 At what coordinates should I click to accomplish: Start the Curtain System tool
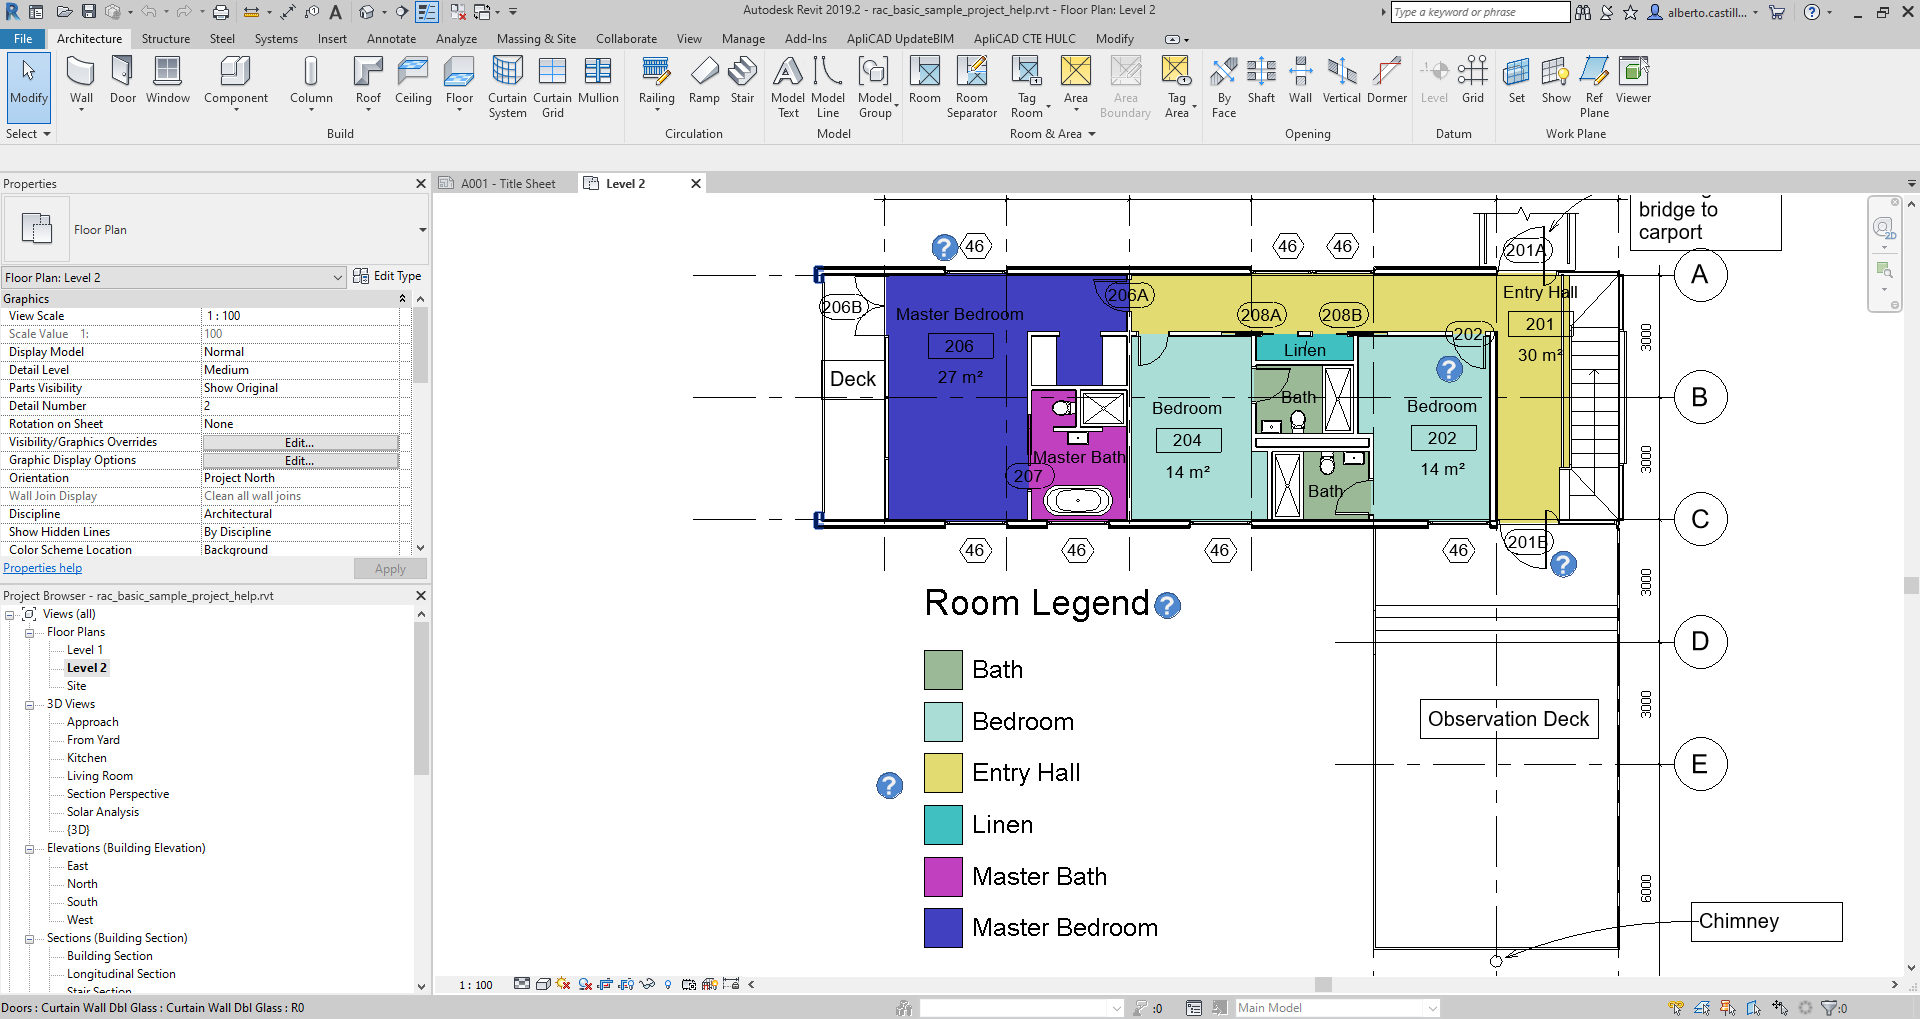click(x=507, y=85)
